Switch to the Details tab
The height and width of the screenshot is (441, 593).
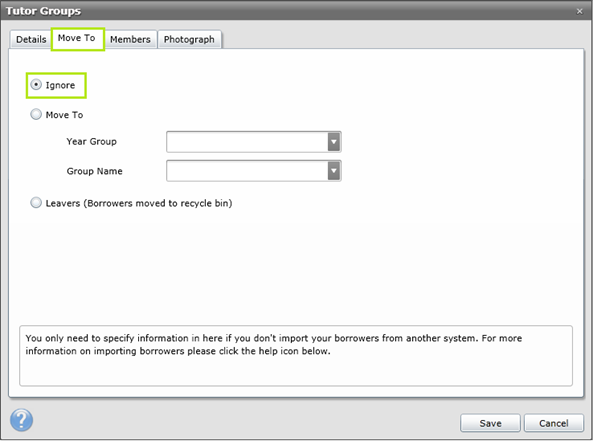(x=31, y=39)
